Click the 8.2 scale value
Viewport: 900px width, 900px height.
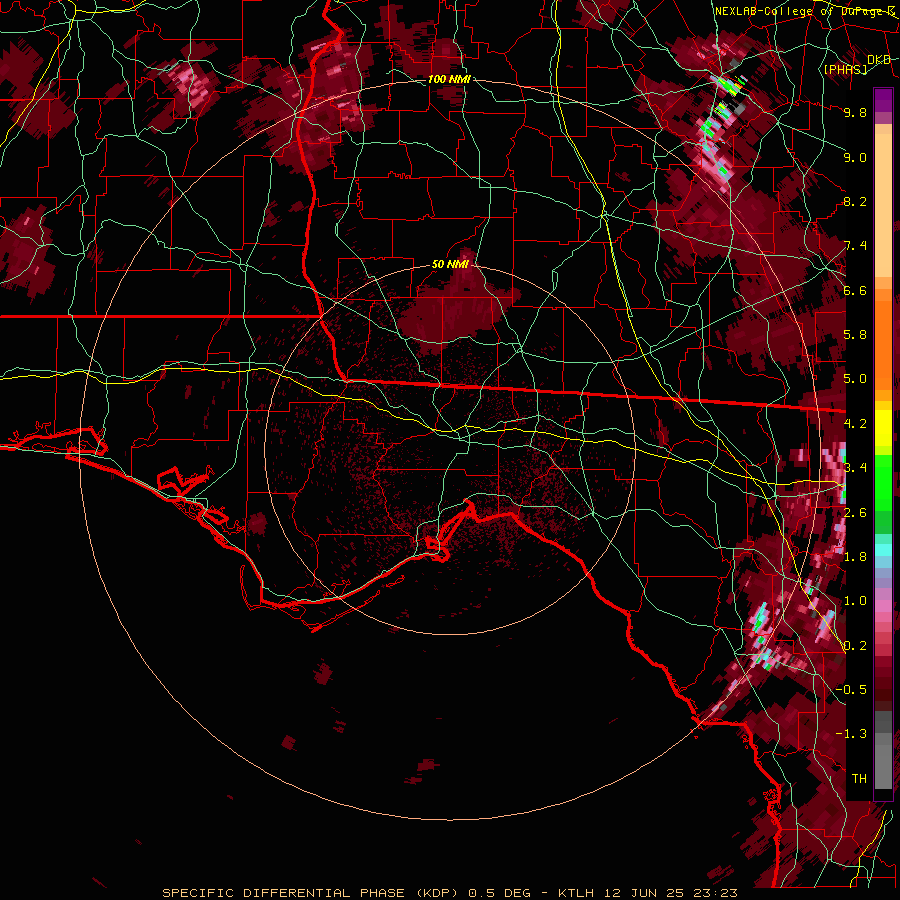tap(855, 201)
